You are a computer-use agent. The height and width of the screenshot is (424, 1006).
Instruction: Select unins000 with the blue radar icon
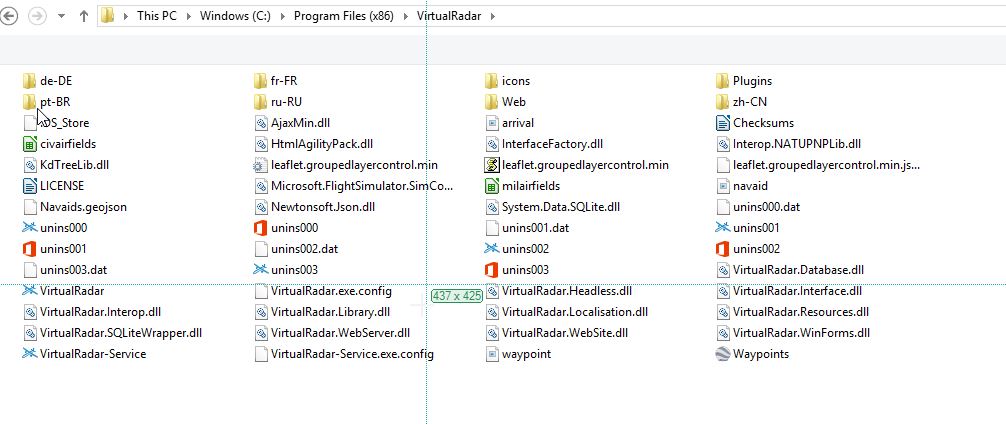tap(55, 228)
